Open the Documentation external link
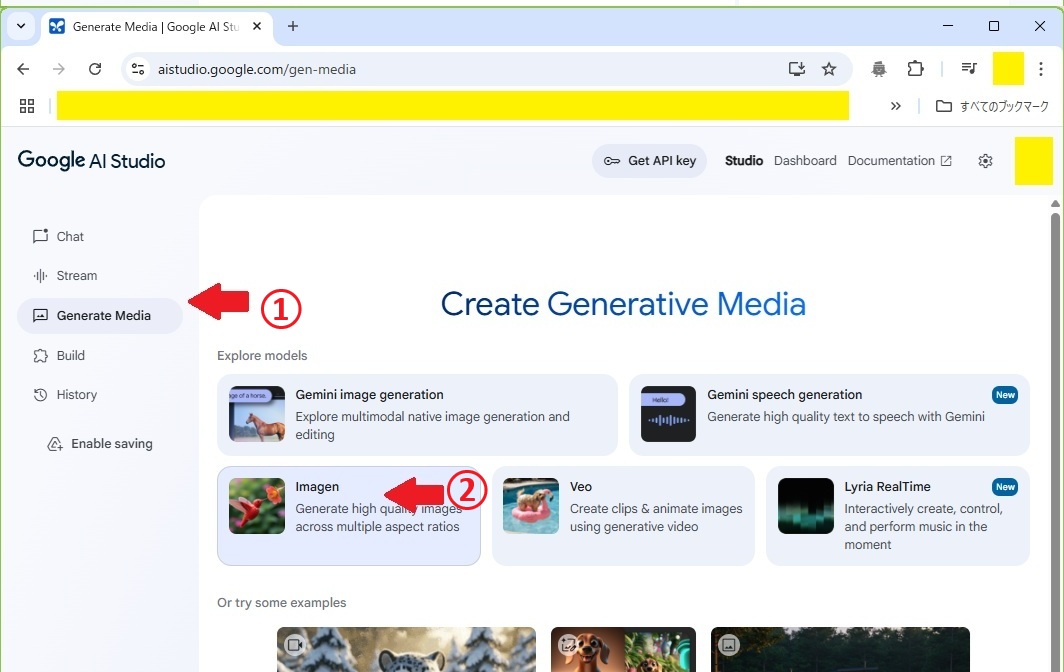Screen dimensions: 1064x672 point(900,161)
